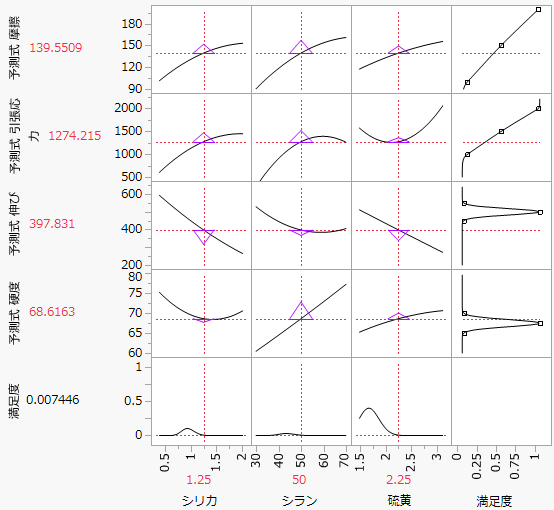Viewport: 554px width, 510px height.
Task: Click the 満足度 column label at bottom
Action: (x=494, y=501)
